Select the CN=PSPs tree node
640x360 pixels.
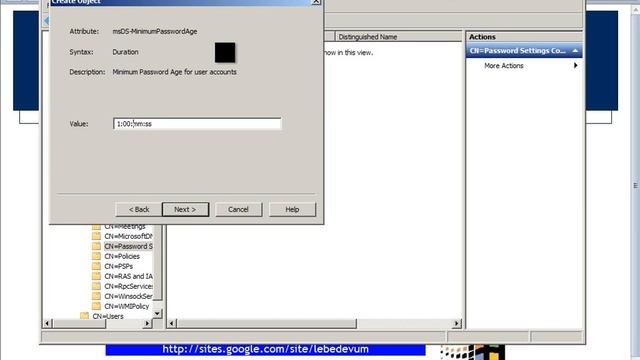[118, 266]
